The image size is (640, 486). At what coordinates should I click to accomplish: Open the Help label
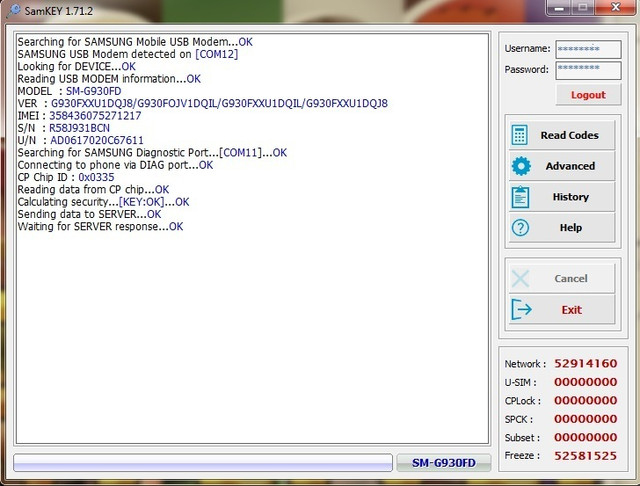[571, 228]
